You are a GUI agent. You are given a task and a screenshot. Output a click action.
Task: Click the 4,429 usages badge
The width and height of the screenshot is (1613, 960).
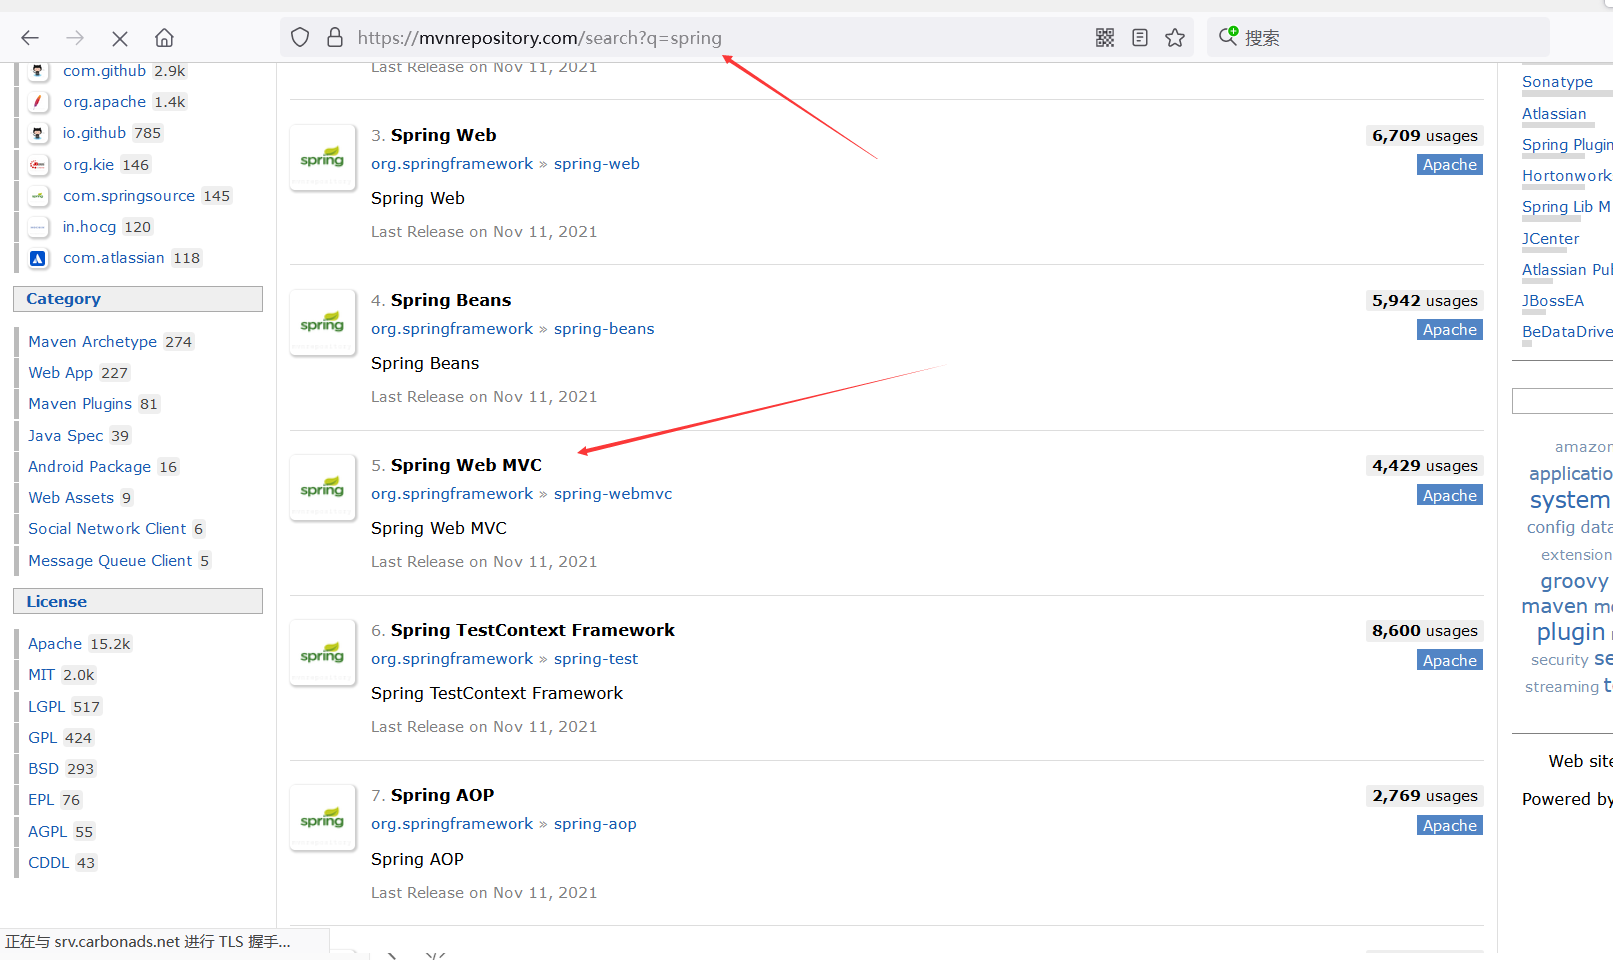click(1425, 466)
